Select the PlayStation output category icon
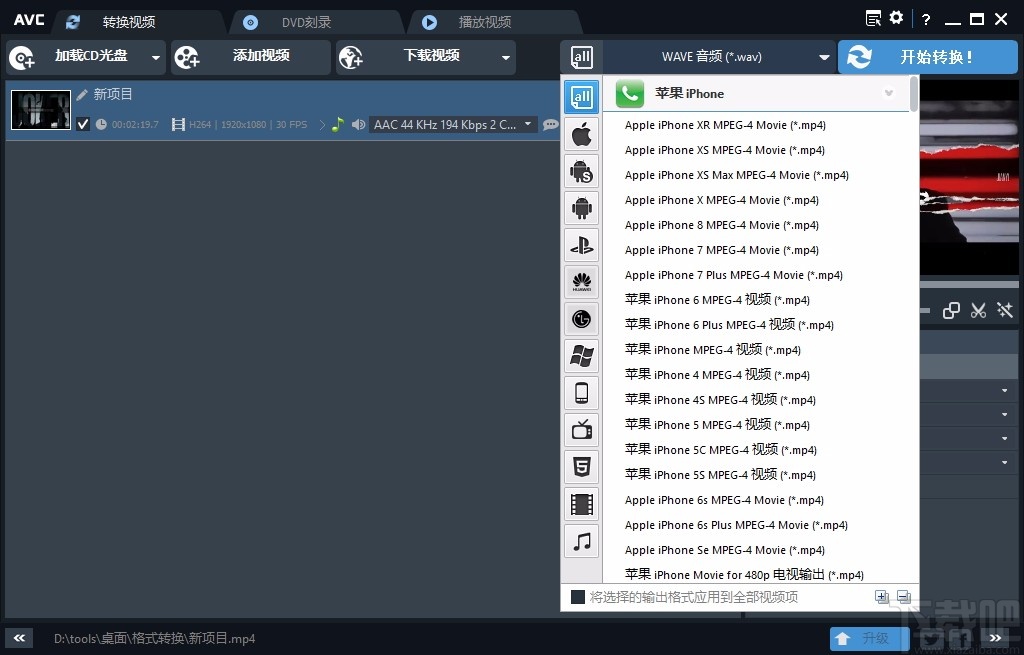 click(x=582, y=245)
